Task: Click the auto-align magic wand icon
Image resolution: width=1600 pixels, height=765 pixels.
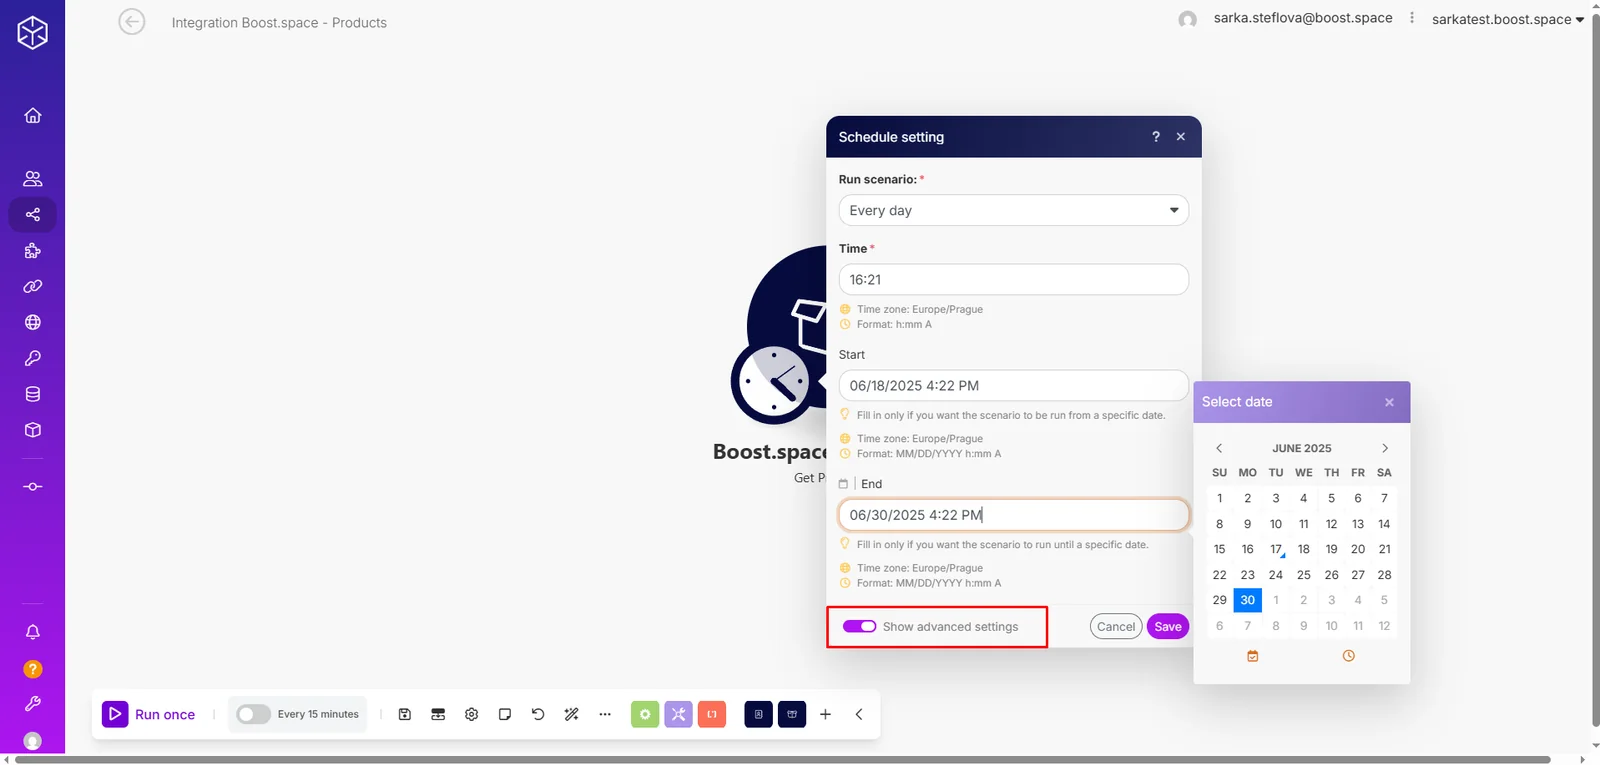Action: (x=571, y=714)
